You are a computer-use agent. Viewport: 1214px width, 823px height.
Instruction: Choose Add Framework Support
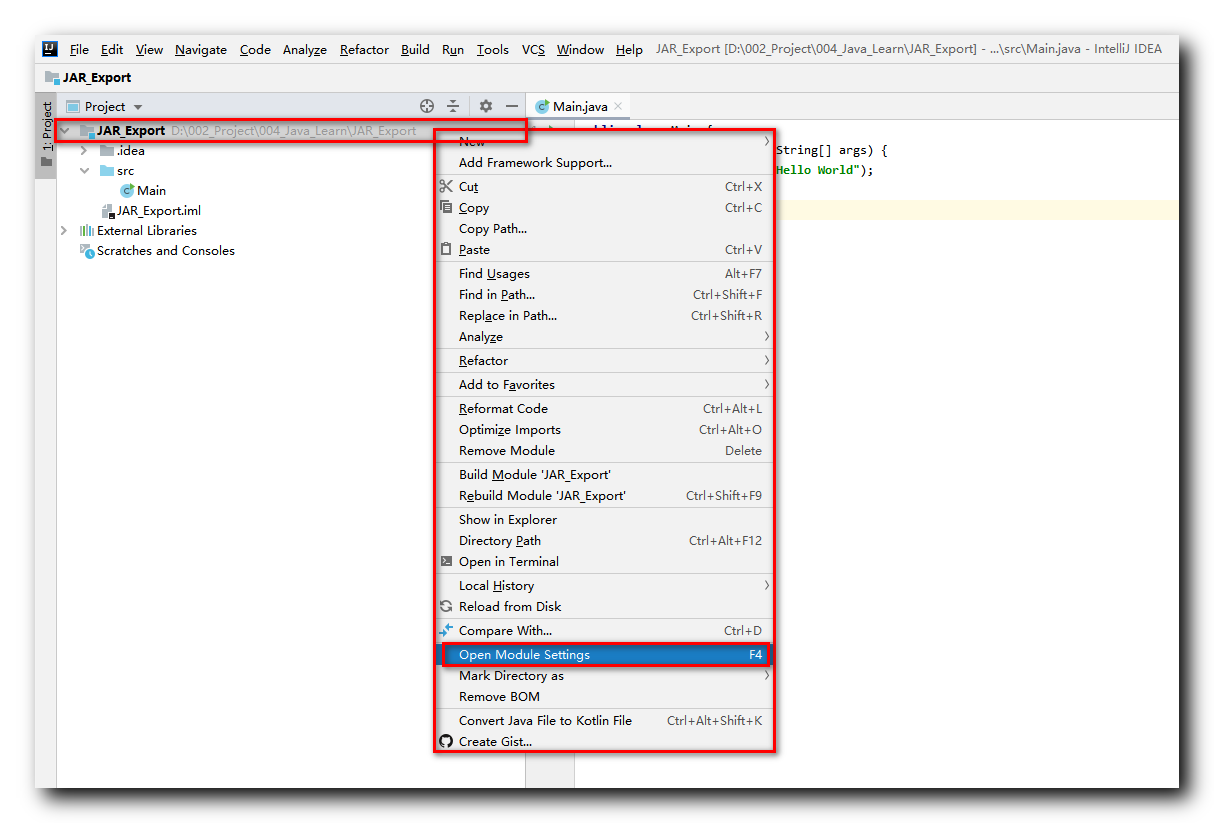point(604,162)
